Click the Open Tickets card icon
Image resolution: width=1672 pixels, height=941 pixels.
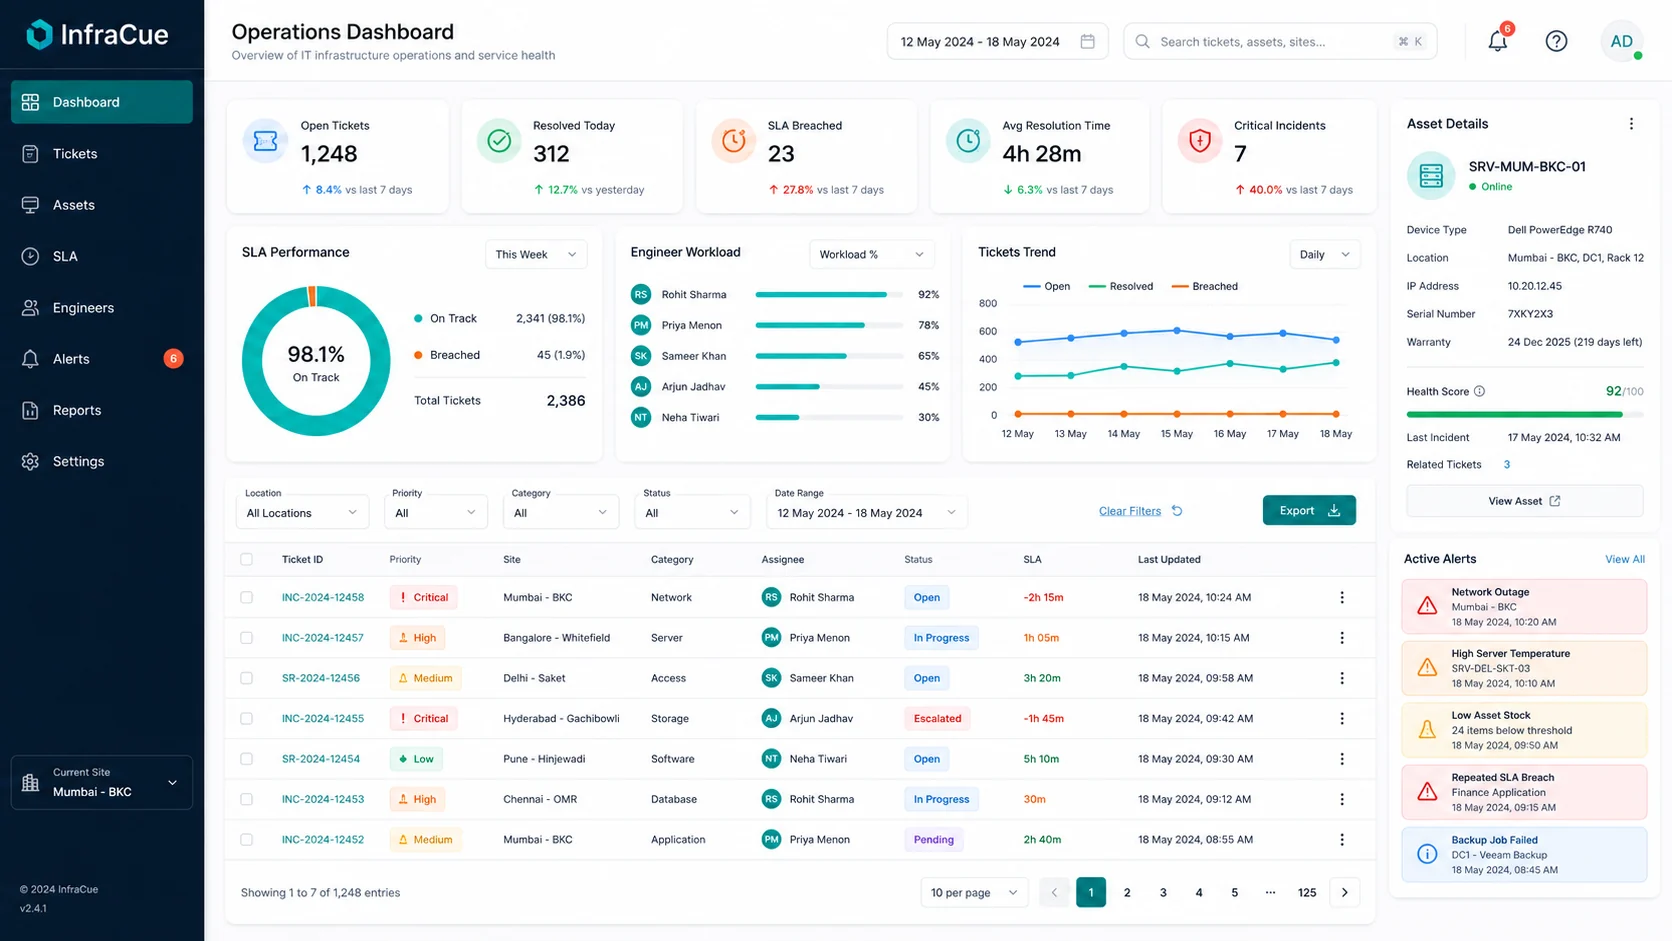pyautogui.click(x=265, y=141)
